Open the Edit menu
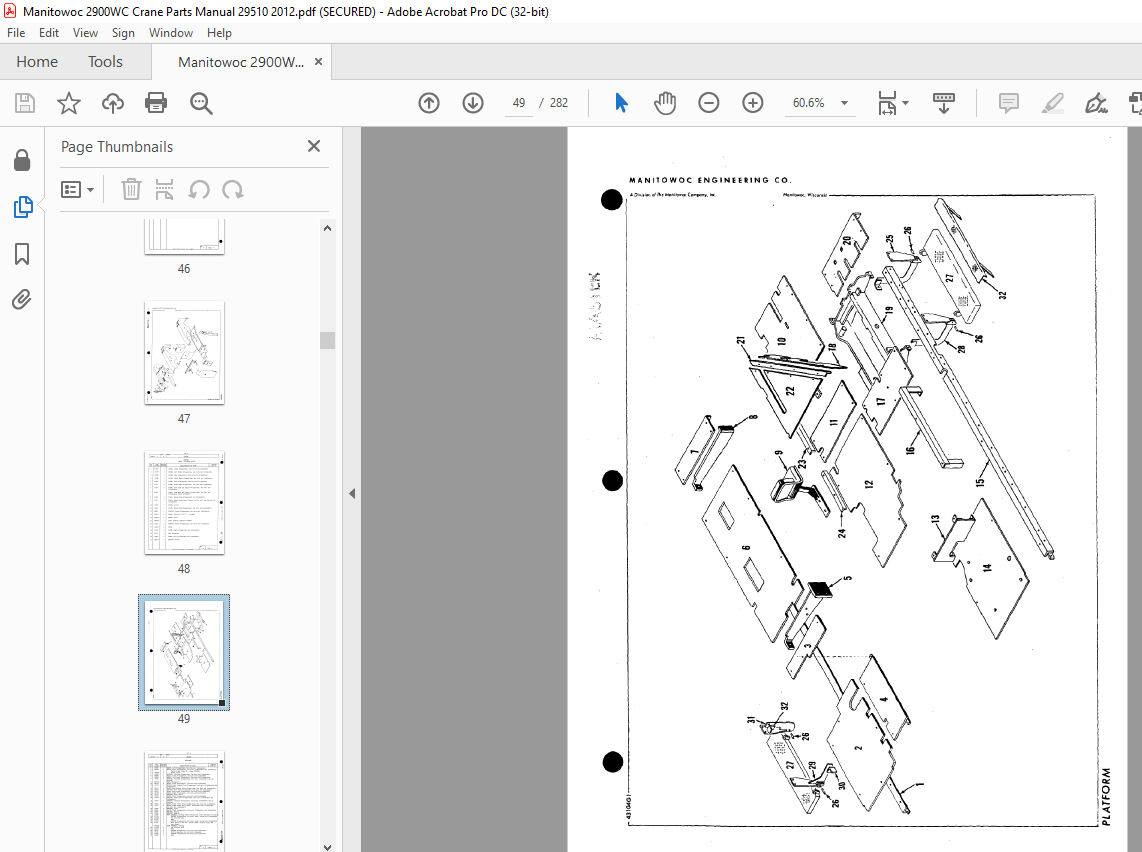 pyautogui.click(x=49, y=33)
